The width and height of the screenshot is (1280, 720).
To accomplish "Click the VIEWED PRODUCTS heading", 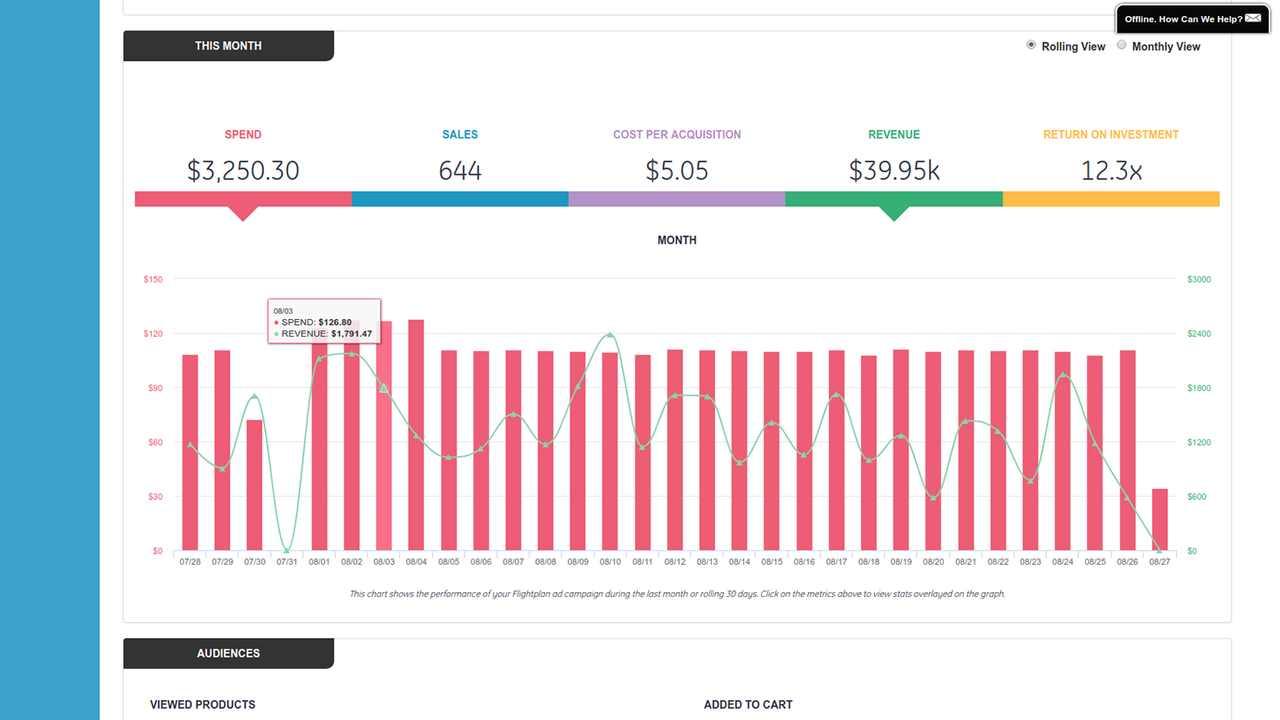I will 203,704.
